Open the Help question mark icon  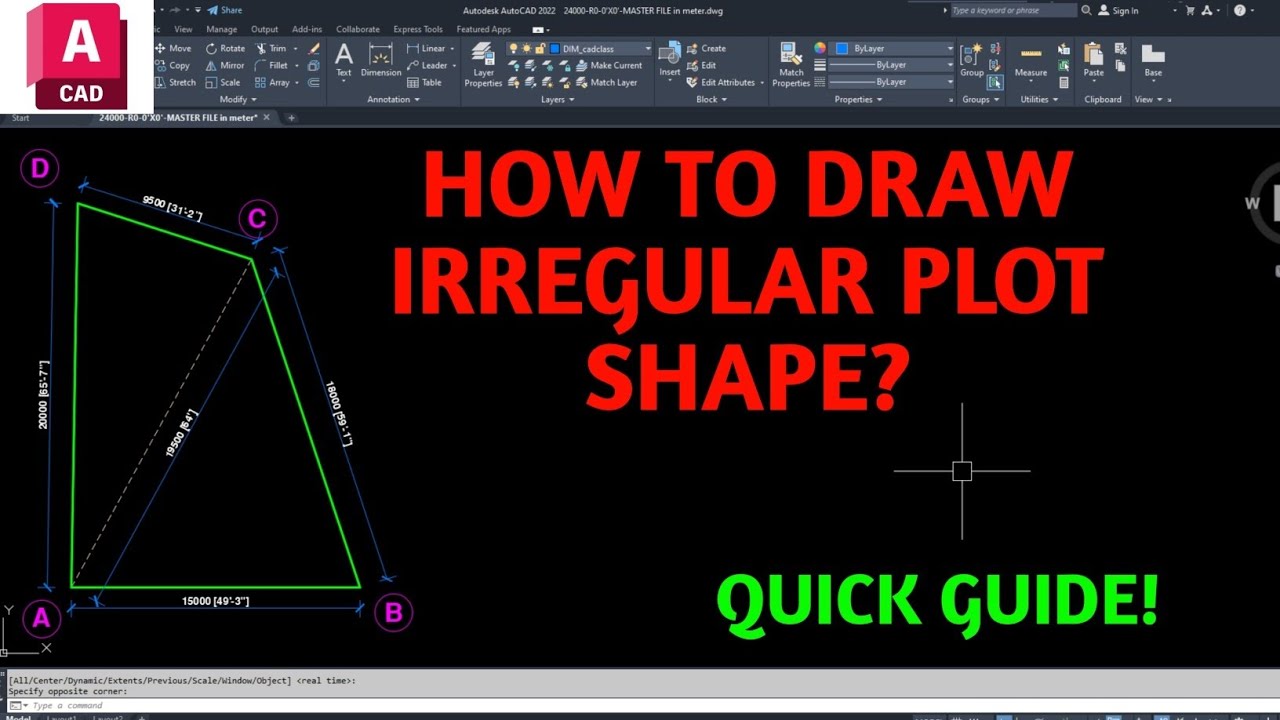pyautogui.click(x=1240, y=10)
